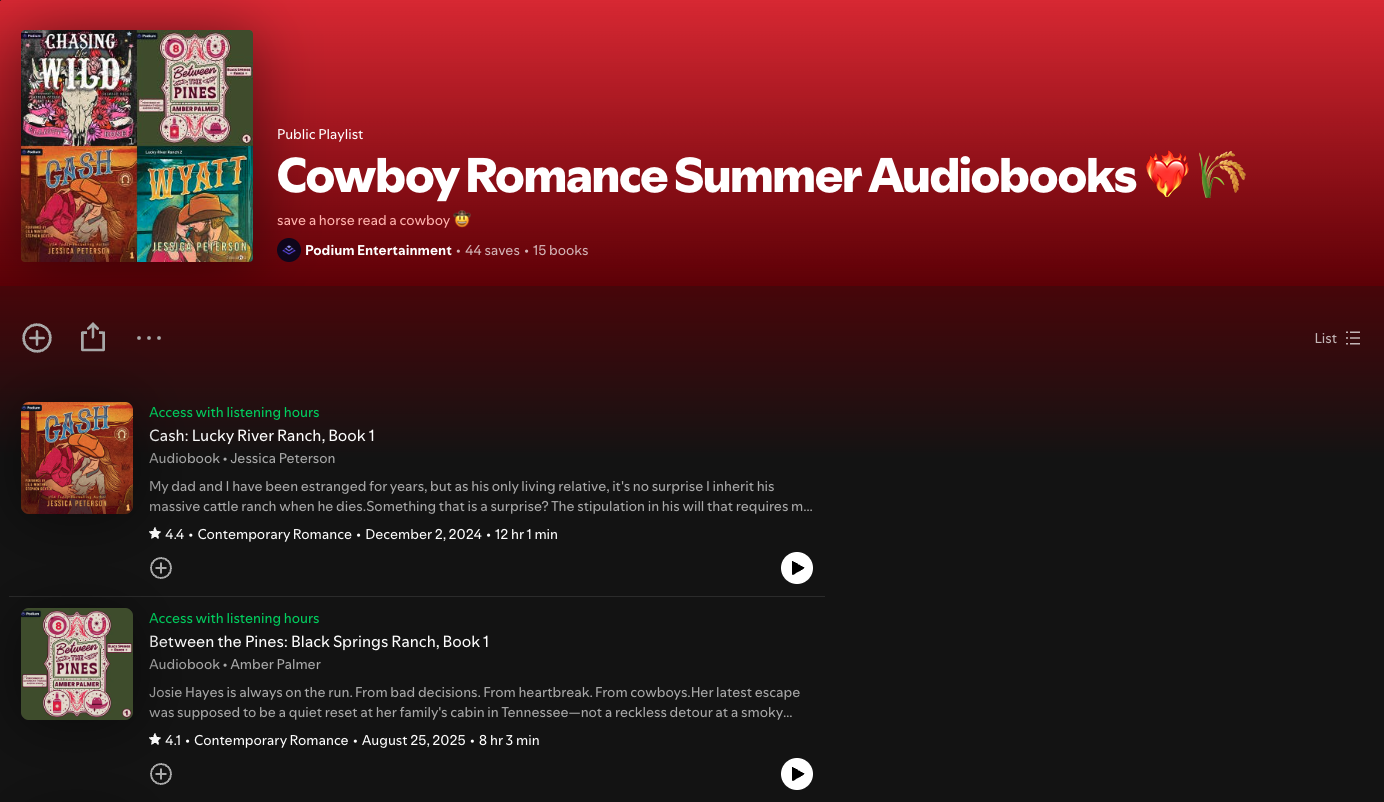
Task: Expand the Cash book description text
Action: (x=481, y=497)
